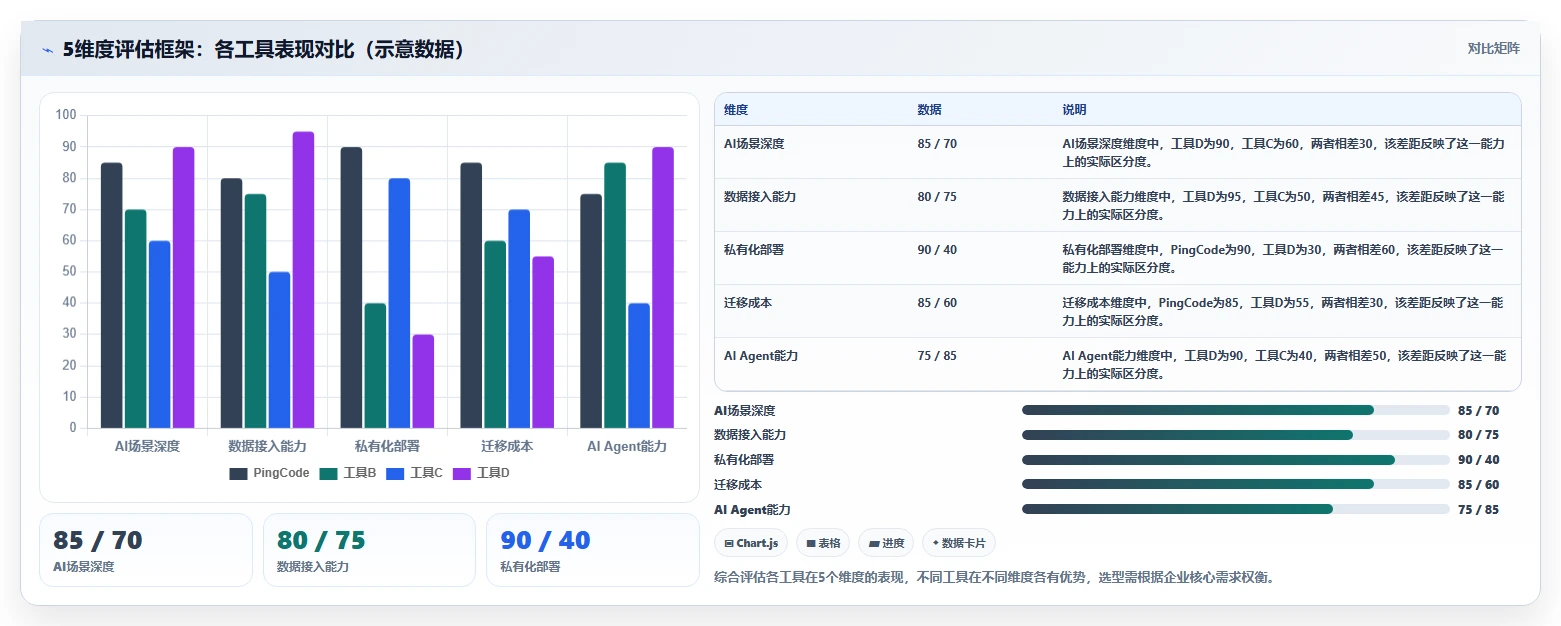Click the 85 / 70 value beside the progress bar
Viewport: 1561px width, 626px height.
click(1479, 410)
